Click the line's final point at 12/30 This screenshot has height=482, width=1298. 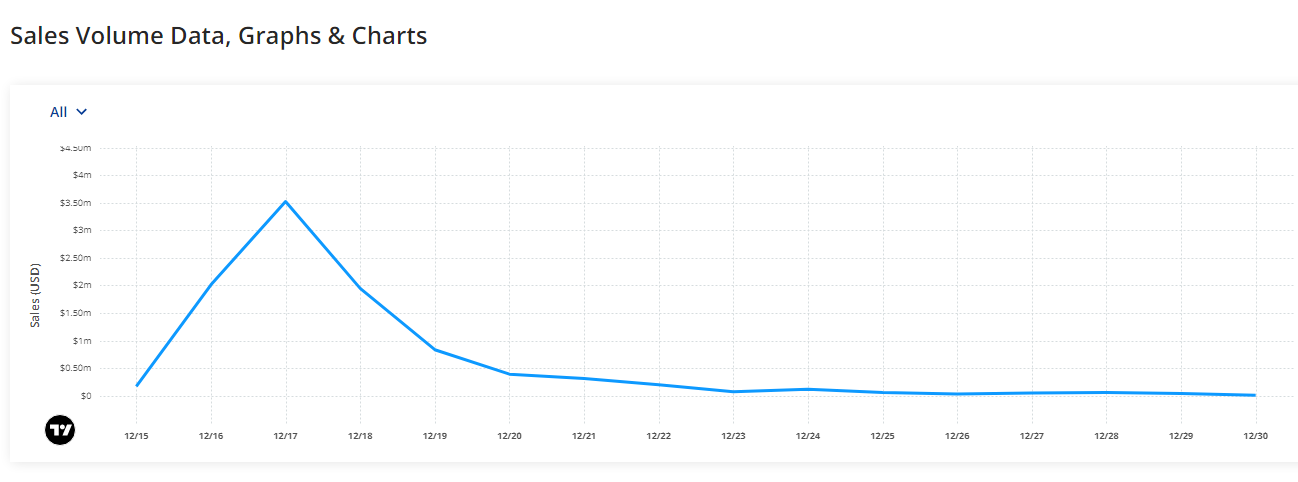pos(1255,395)
